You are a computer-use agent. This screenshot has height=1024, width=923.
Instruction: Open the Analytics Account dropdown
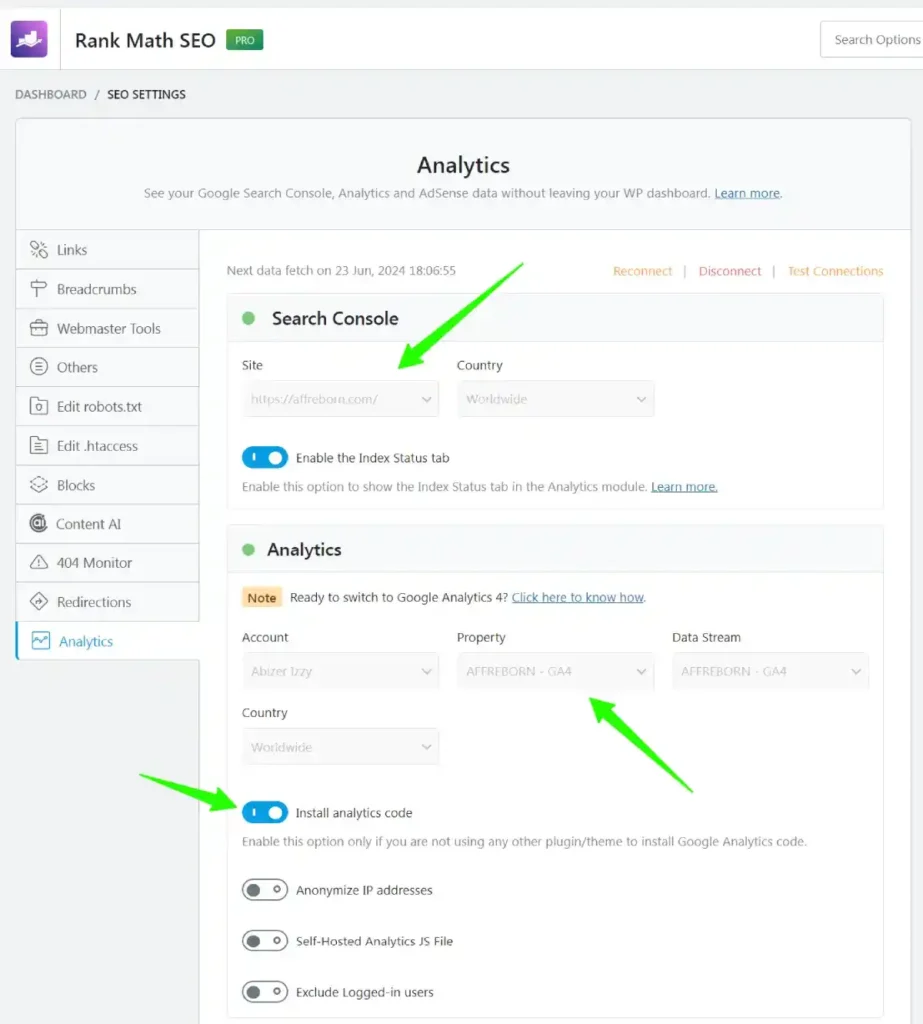click(x=340, y=671)
